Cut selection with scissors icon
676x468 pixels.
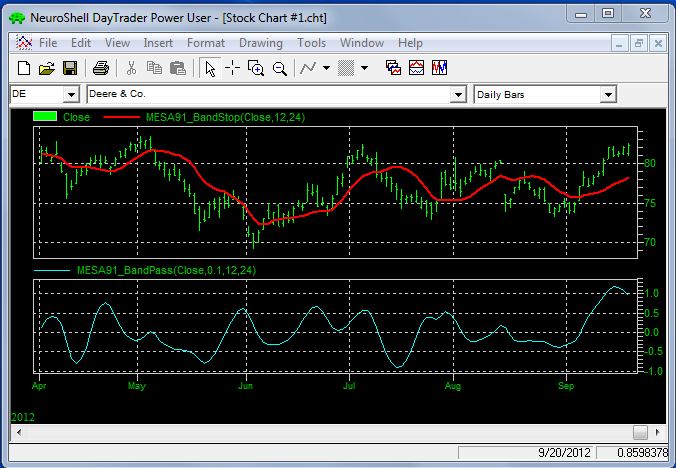(x=131, y=68)
